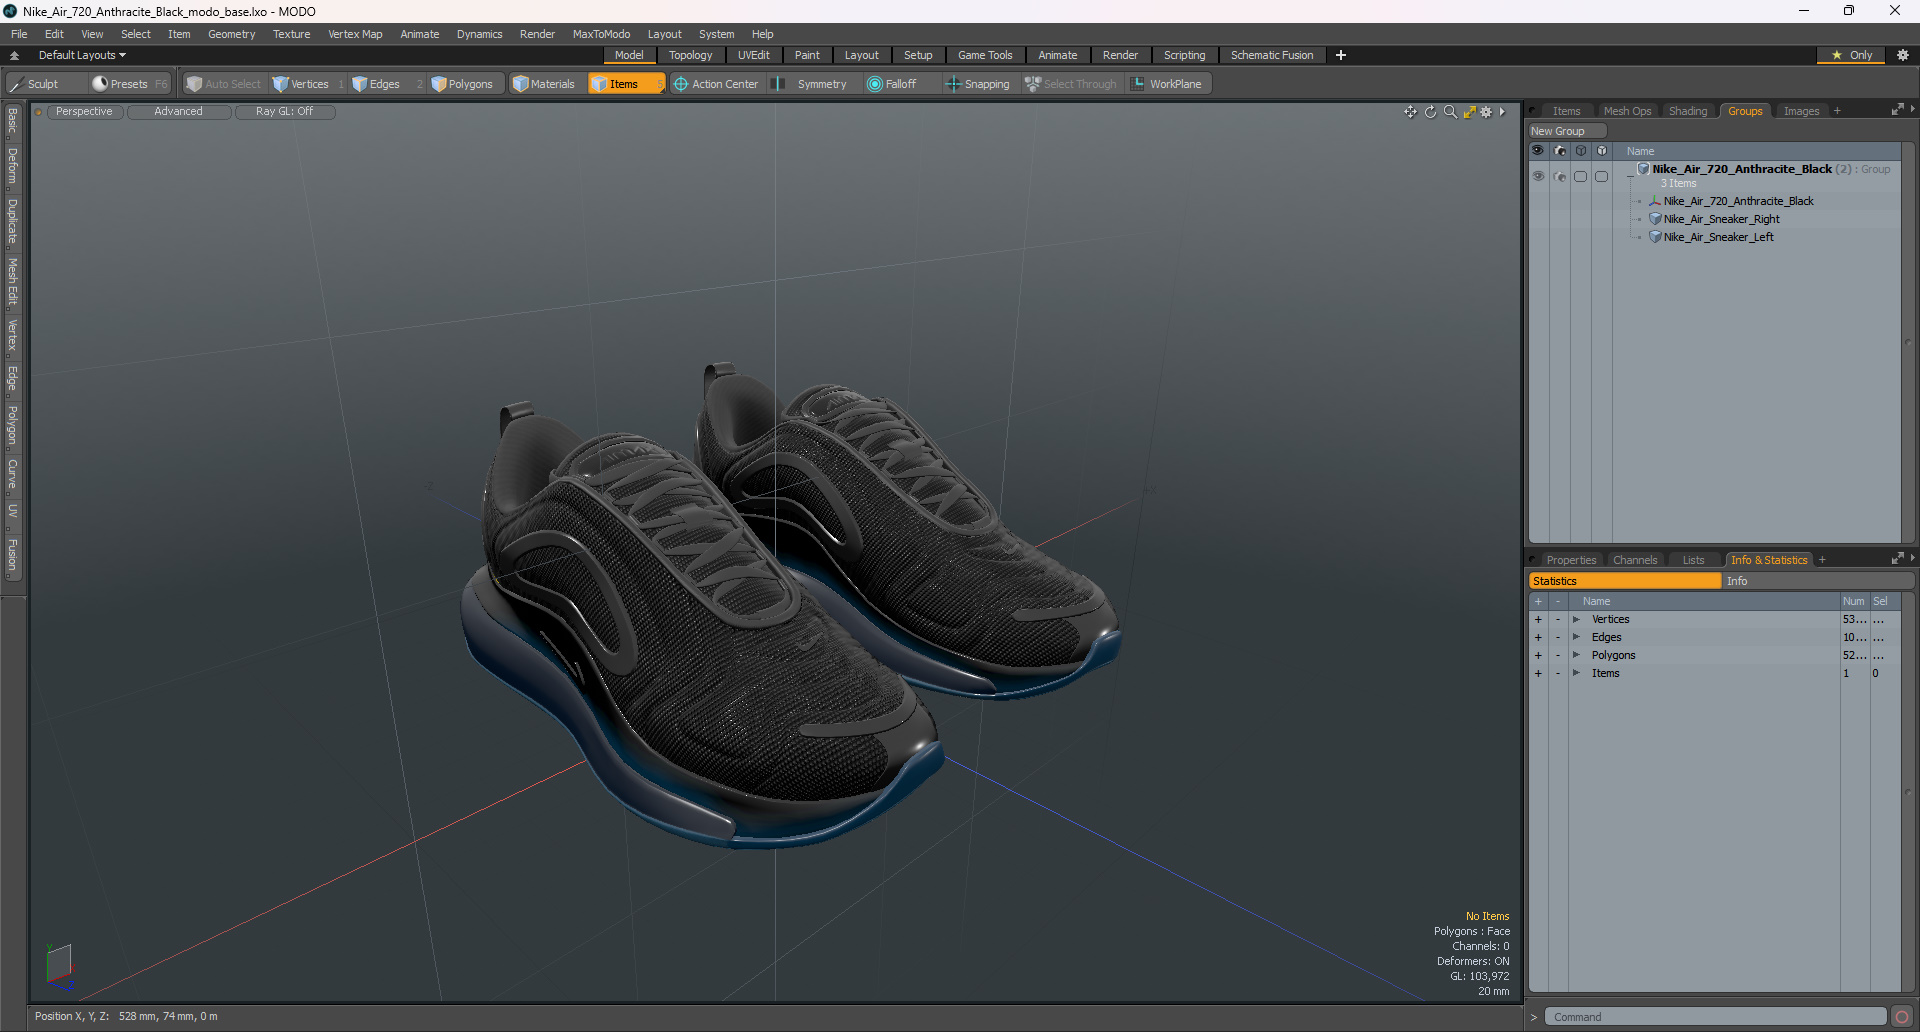This screenshot has height=1032, width=1920.
Task: Open the Deform sidebar tab
Action: (12, 166)
